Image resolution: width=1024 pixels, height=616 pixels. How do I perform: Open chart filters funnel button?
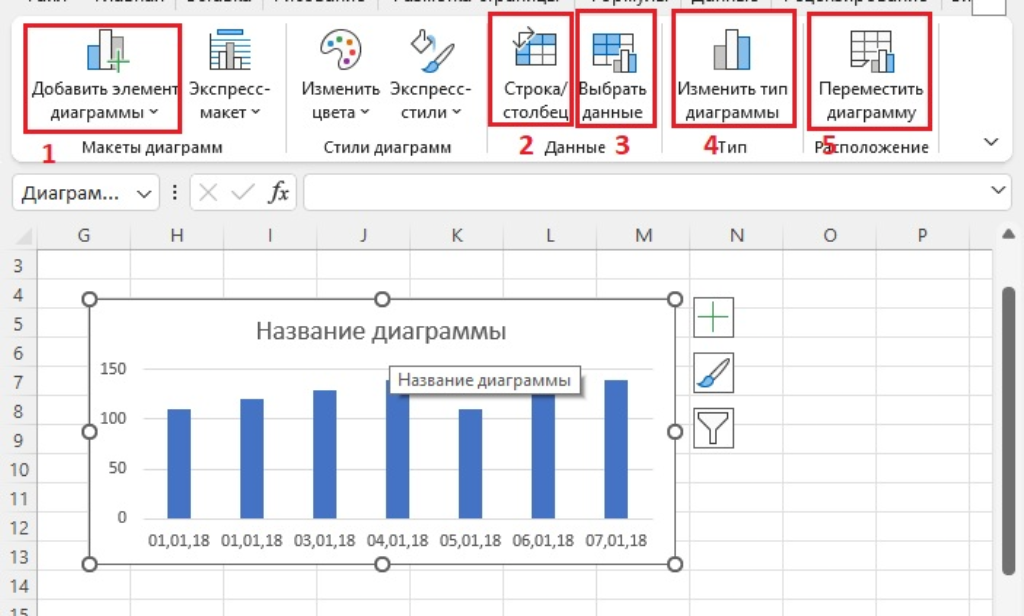tap(714, 428)
